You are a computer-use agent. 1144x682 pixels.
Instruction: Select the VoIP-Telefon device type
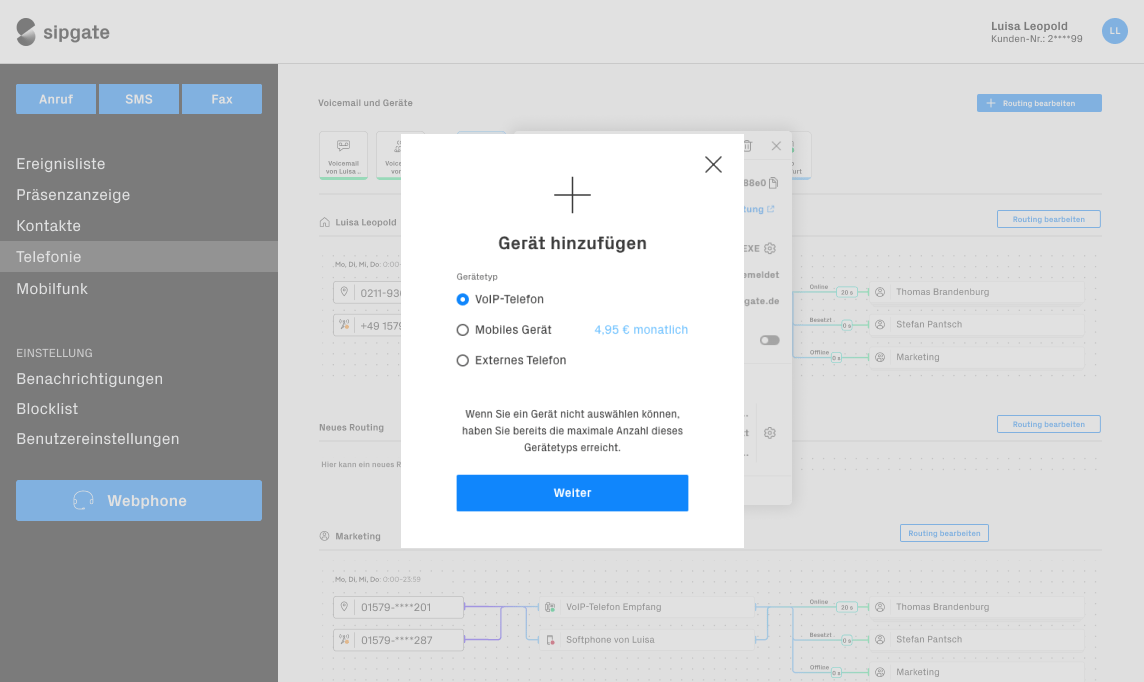[x=463, y=299]
